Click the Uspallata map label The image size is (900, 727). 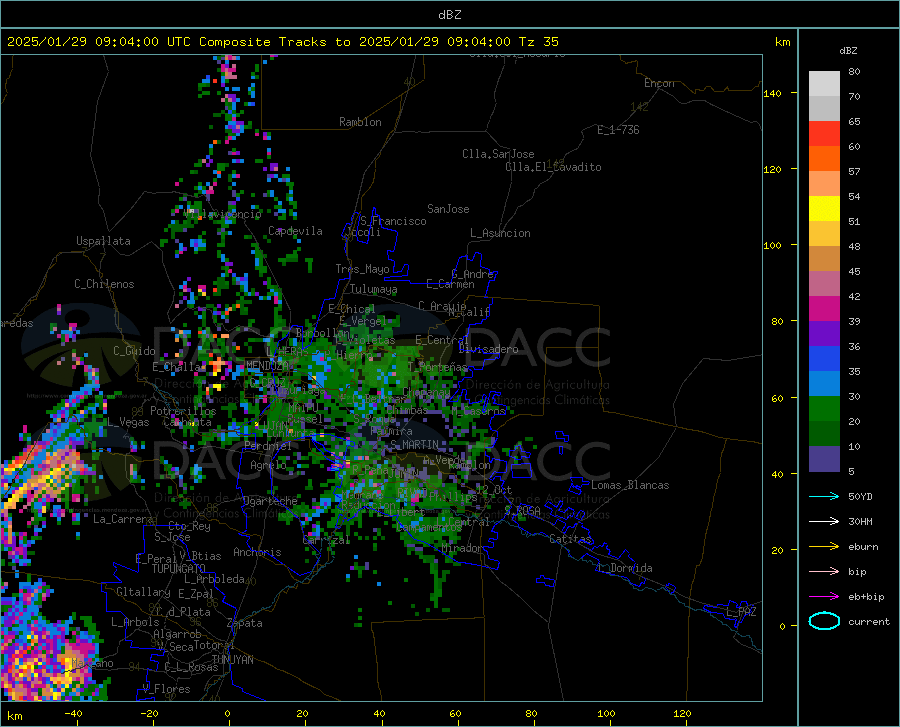[x=103, y=241]
